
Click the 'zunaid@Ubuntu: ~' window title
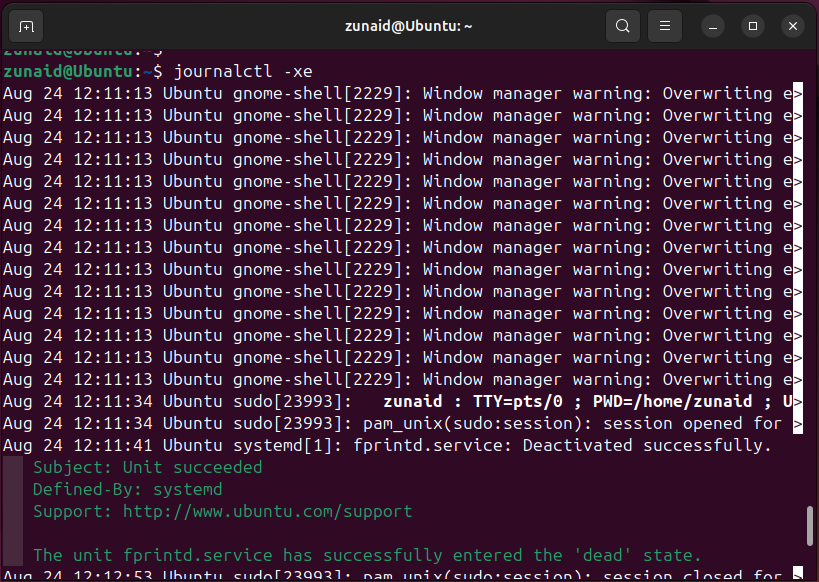pyautogui.click(x=410, y=26)
